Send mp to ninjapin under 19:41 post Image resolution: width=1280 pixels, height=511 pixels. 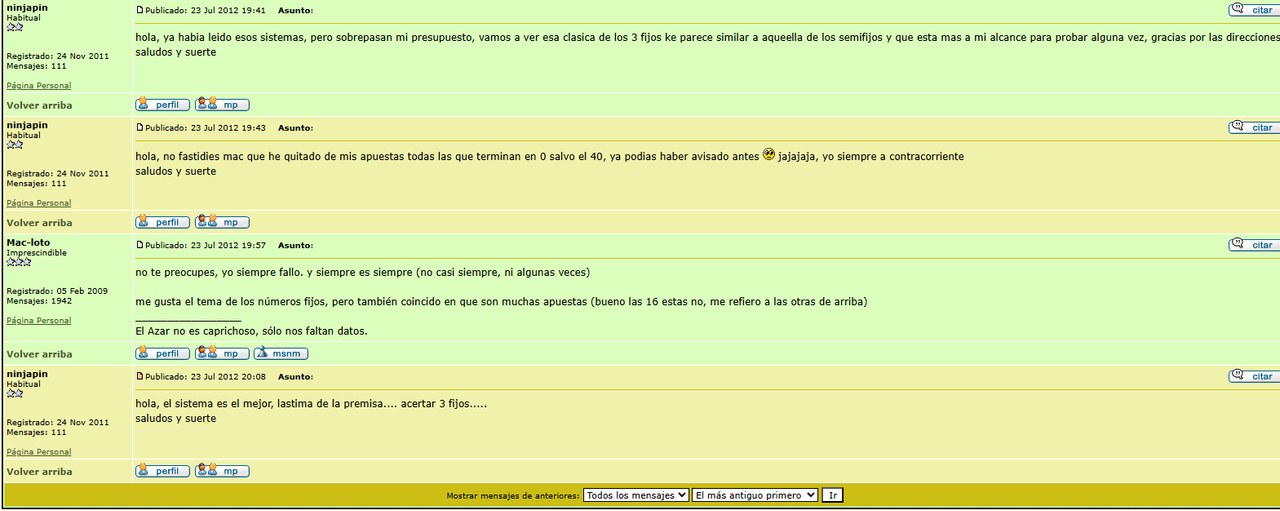(222, 104)
